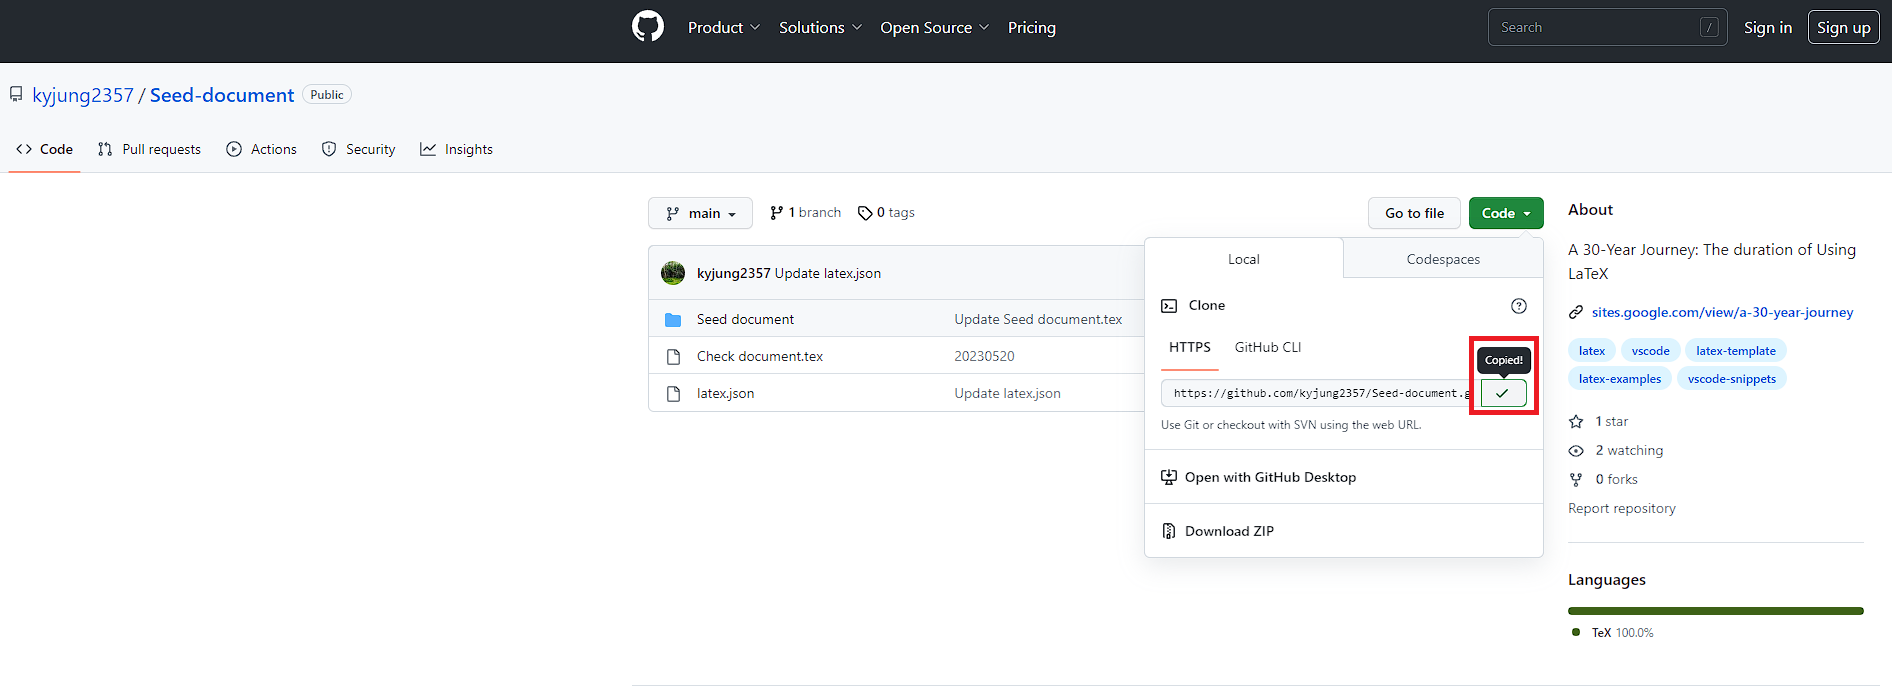1892x687 pixels.
Task: Expand the Open Source menu
Action: pyautogui.click(x=934, y=28)
